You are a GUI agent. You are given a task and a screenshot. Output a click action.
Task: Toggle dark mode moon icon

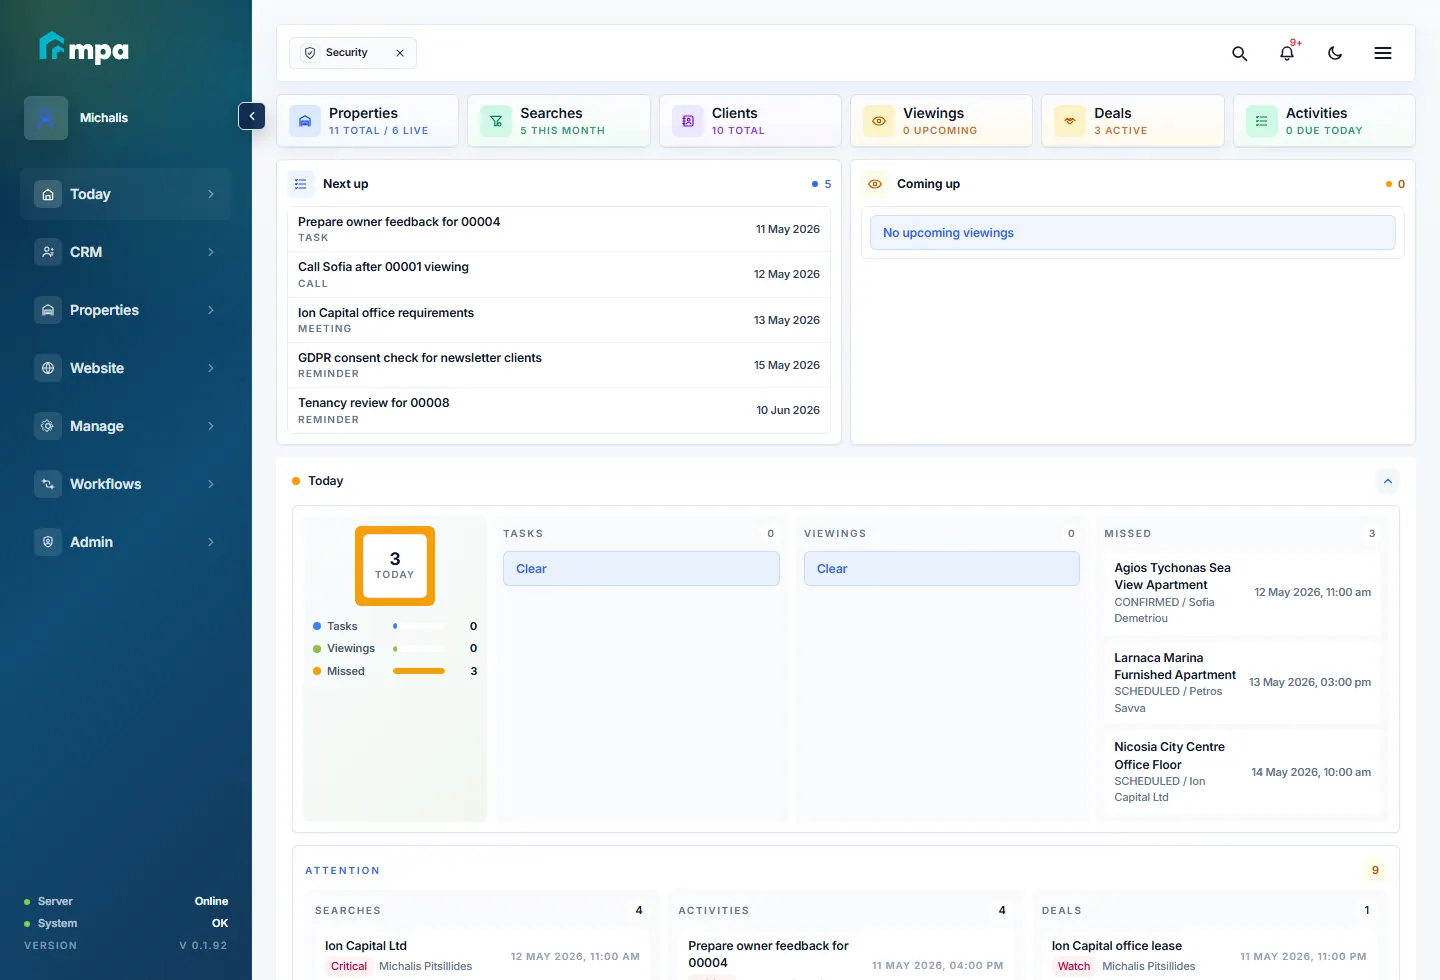(1335, 53)
